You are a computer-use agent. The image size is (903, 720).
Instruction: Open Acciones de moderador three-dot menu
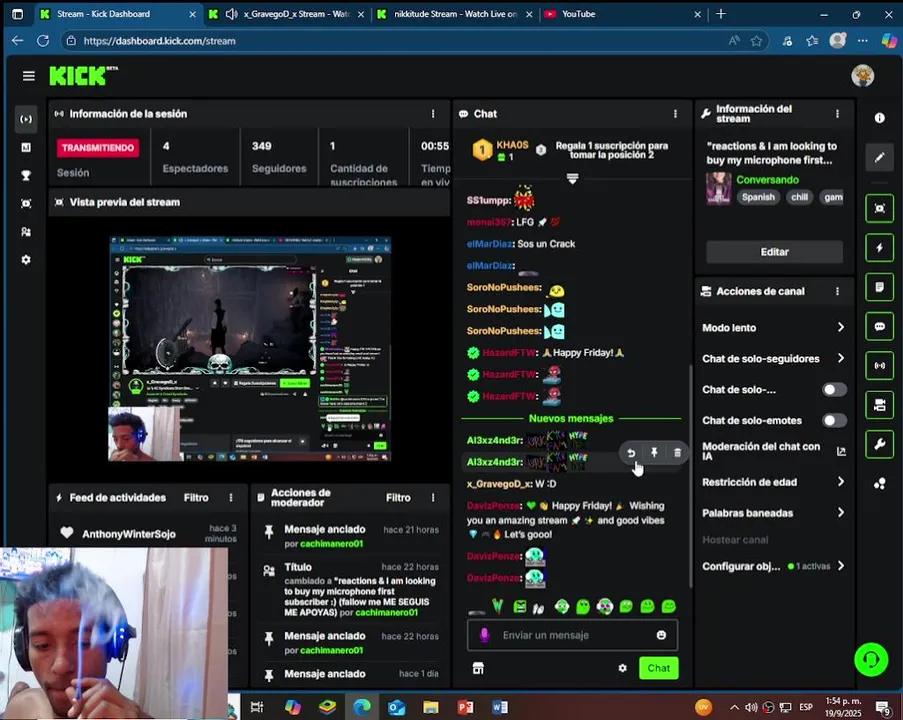coord(433,498)
